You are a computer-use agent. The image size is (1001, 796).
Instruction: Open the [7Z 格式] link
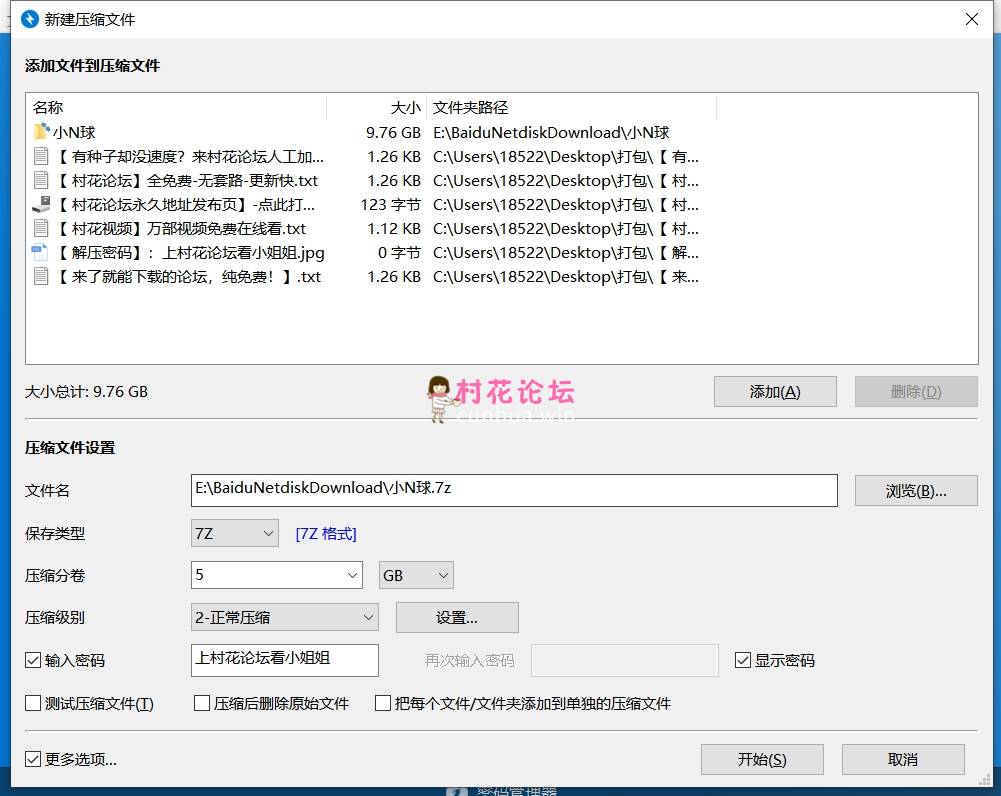[x=326, y=534]
